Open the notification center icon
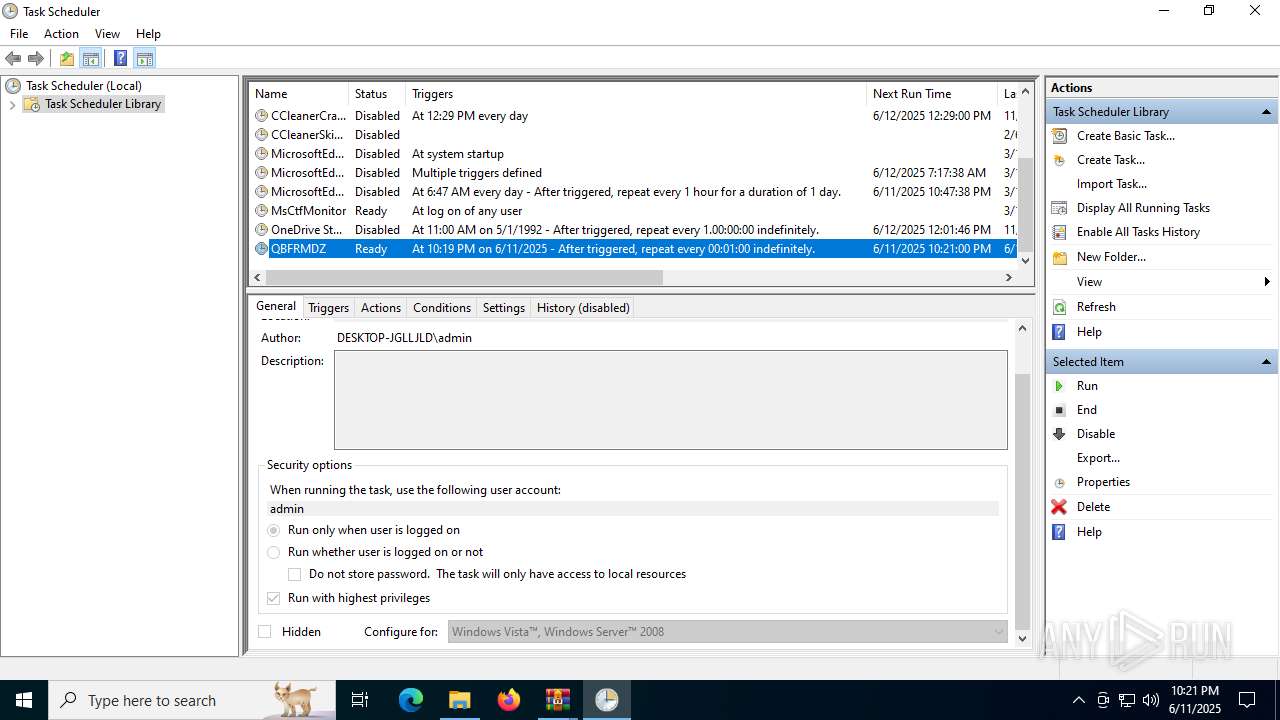 click(1247, 700)
